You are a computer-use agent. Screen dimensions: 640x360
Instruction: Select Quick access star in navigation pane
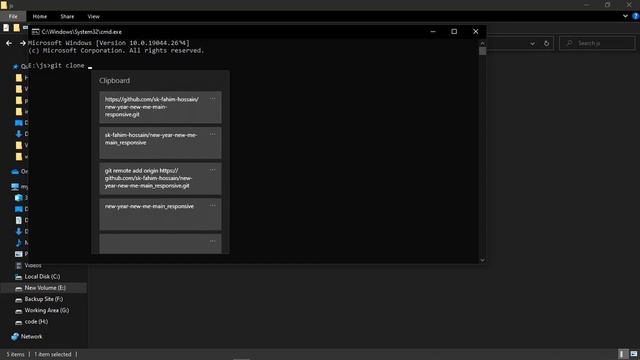click(15, 66)
